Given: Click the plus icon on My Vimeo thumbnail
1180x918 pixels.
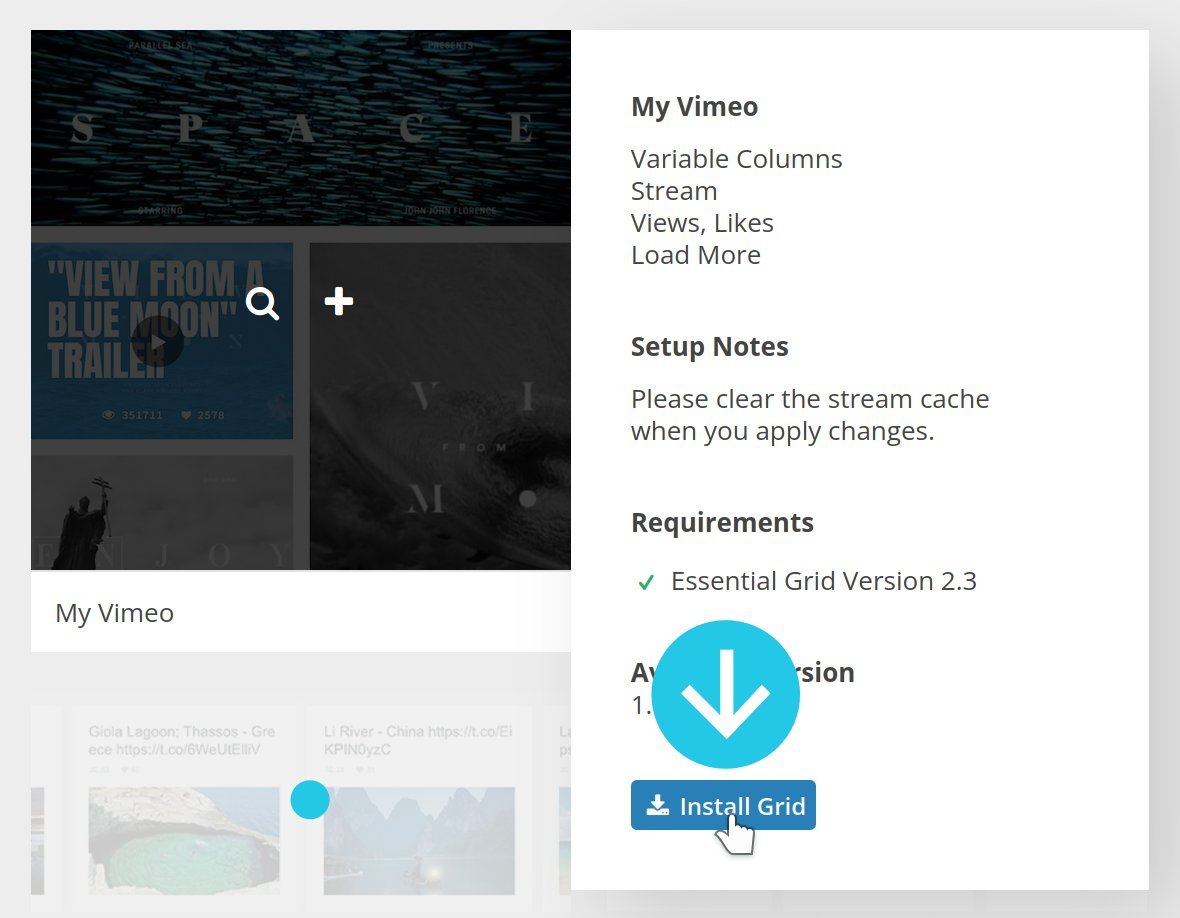Looking at the screenshot, I should pyautogui.click(x=339, y=302).
